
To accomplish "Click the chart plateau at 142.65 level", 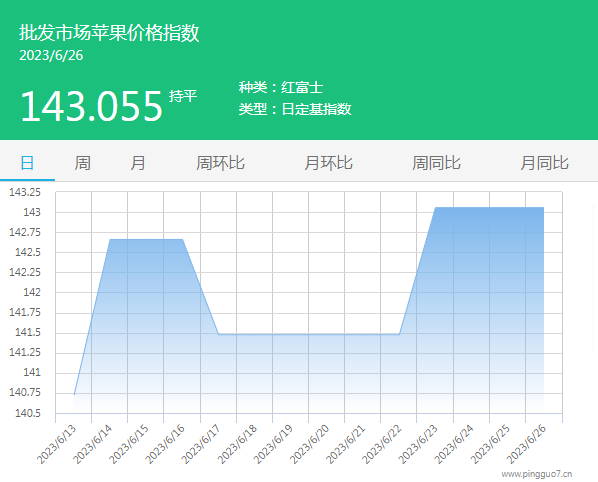I will (146, 239).
